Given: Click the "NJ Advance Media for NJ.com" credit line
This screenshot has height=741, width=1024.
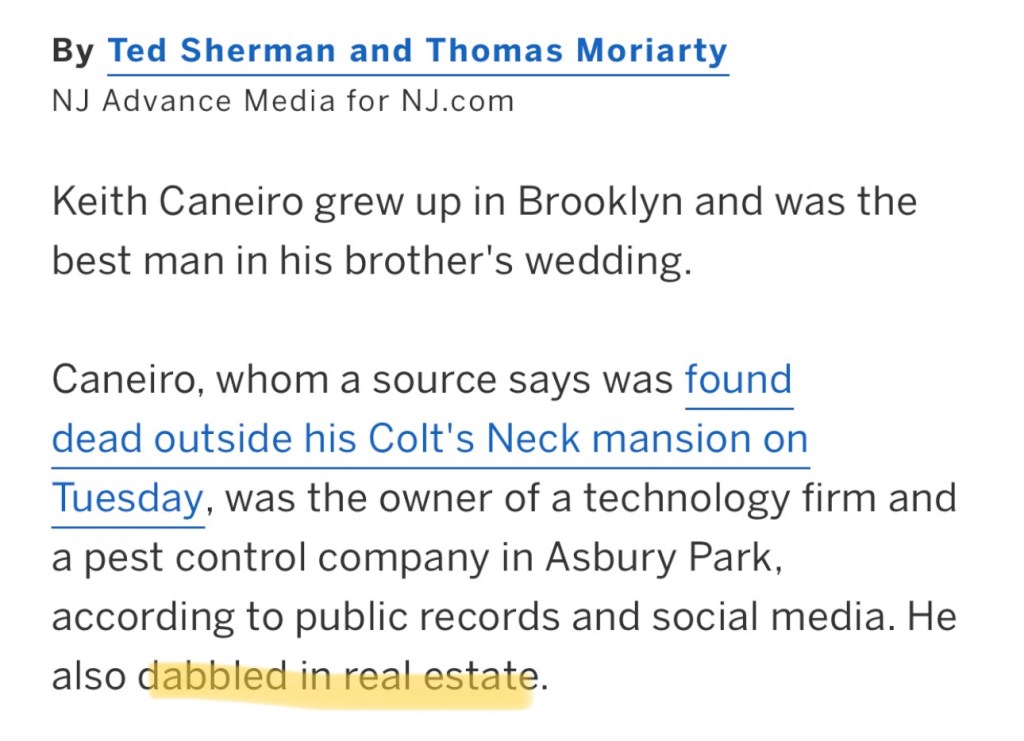Looking at the screenshot, I should pyautogui.click(x=283, y=101).
